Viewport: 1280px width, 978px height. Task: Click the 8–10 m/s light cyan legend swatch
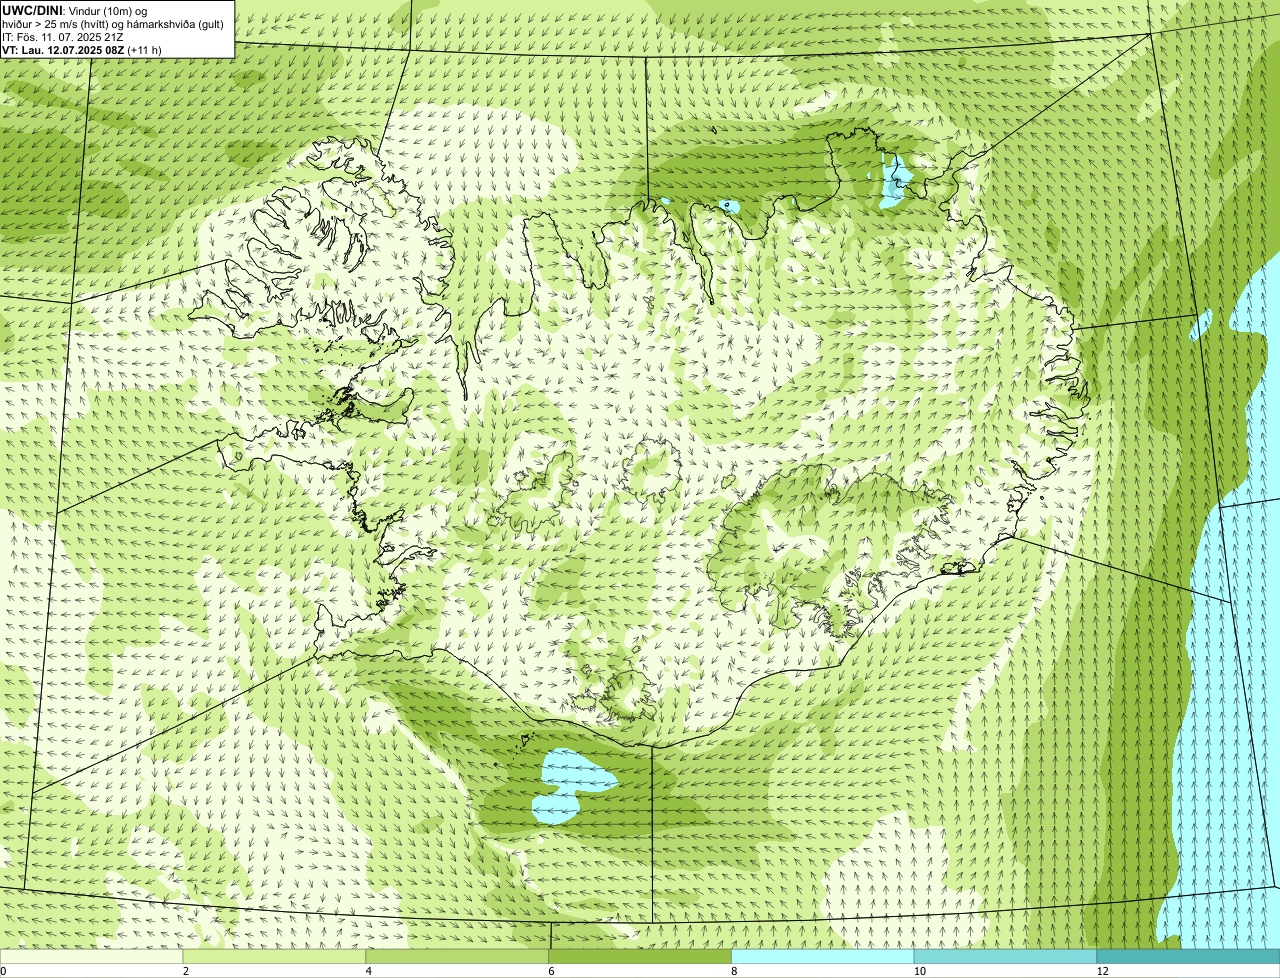(x=823, y=956)
